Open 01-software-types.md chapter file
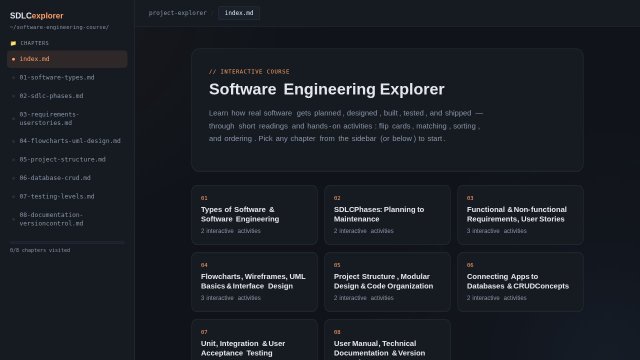Image resolution: width=640 pixels, height=360 pixels. [x=67, y=77]
